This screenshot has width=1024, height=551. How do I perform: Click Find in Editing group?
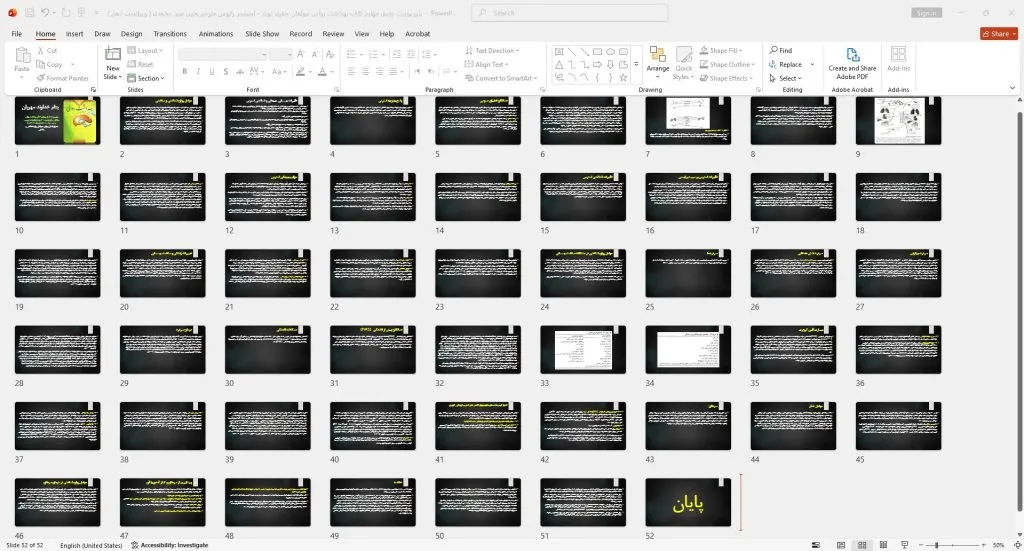[x=781, y=50]
